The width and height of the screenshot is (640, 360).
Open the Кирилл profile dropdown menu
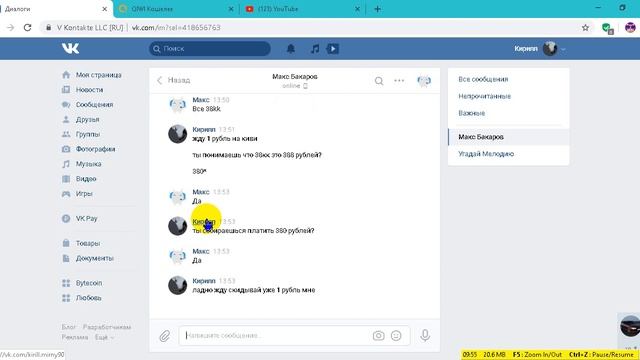click(540, 49)
